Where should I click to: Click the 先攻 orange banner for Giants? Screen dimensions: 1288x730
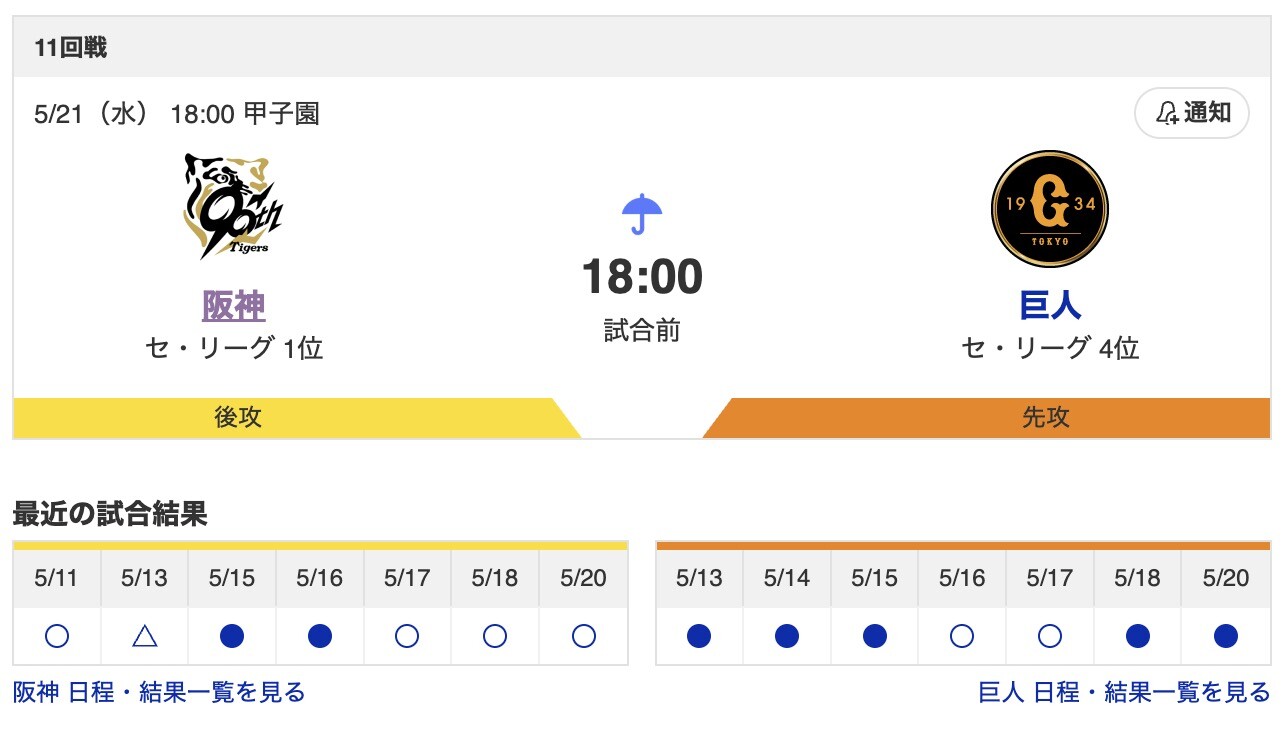pyautogui.click(x=1048, y=417)
